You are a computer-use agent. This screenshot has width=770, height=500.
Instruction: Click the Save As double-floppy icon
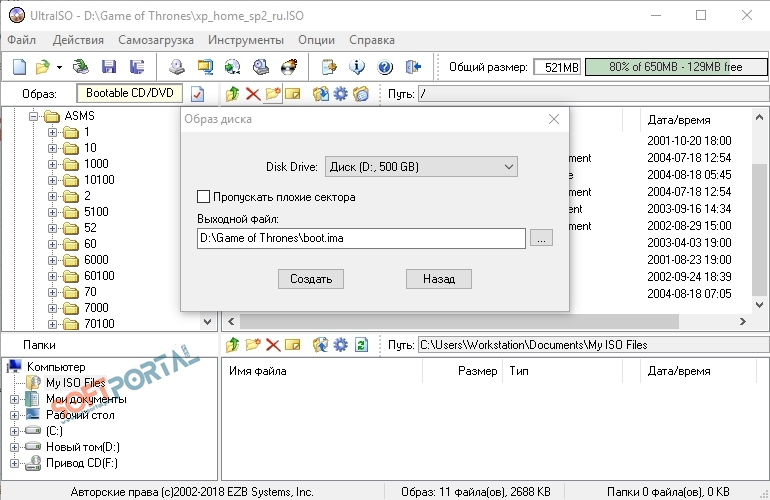137,66
